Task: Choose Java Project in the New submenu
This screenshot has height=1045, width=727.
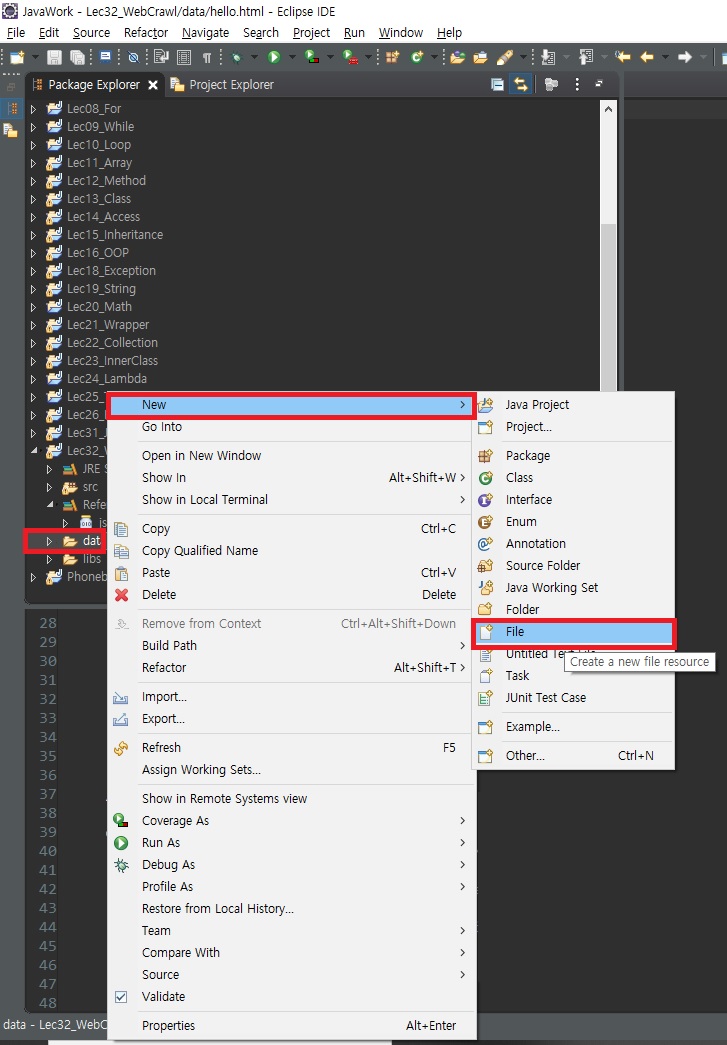Action: 574,405
